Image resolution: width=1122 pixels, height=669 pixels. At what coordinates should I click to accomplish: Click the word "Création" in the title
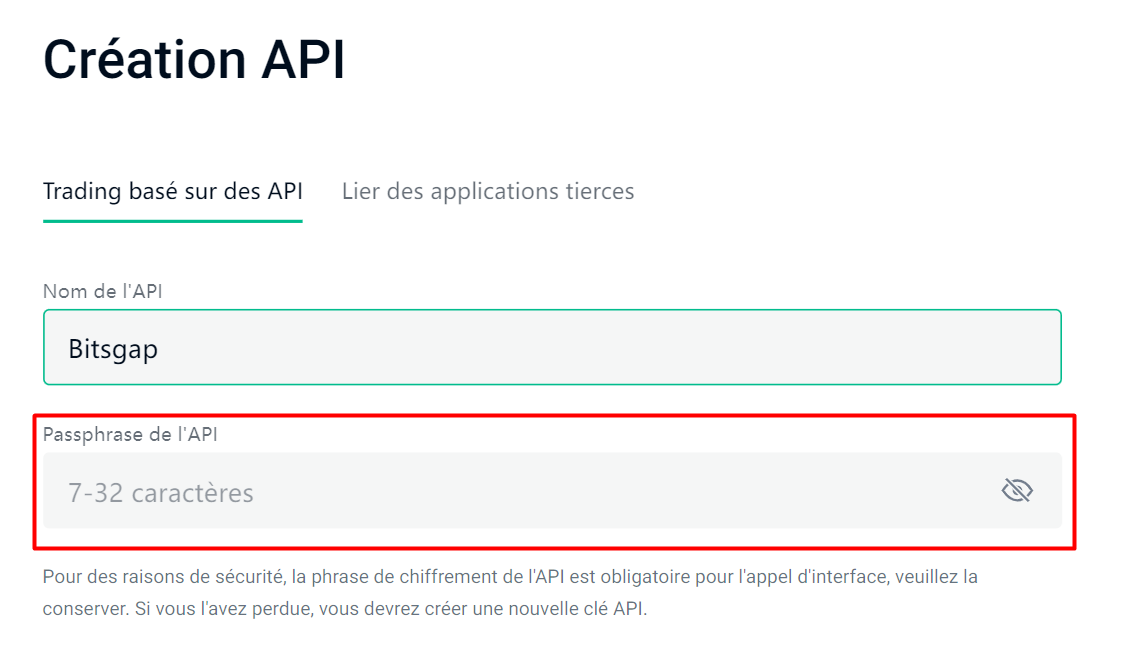(x=144, y=60)
